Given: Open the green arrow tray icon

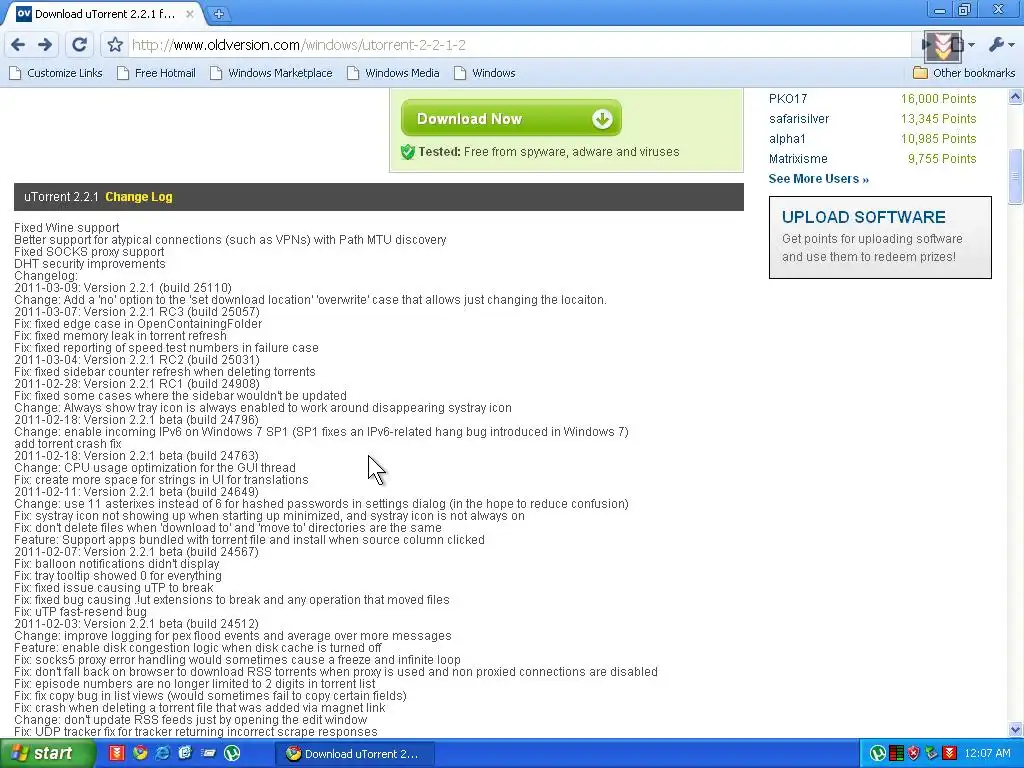Looking at the screenshot, I should 931,754.
